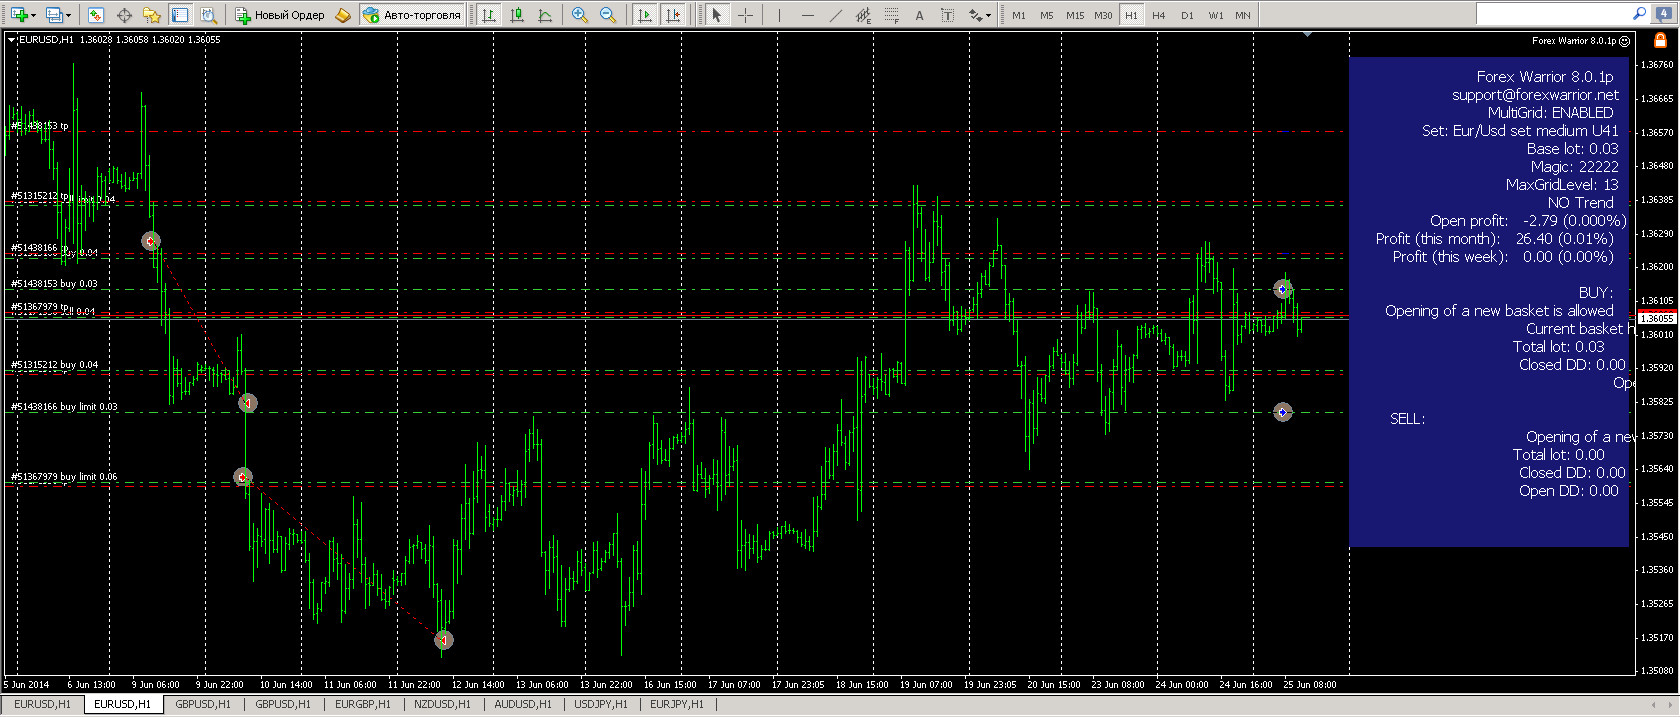Draw a vertical line
The image size is (1680, 717).
tap(779, 15)
